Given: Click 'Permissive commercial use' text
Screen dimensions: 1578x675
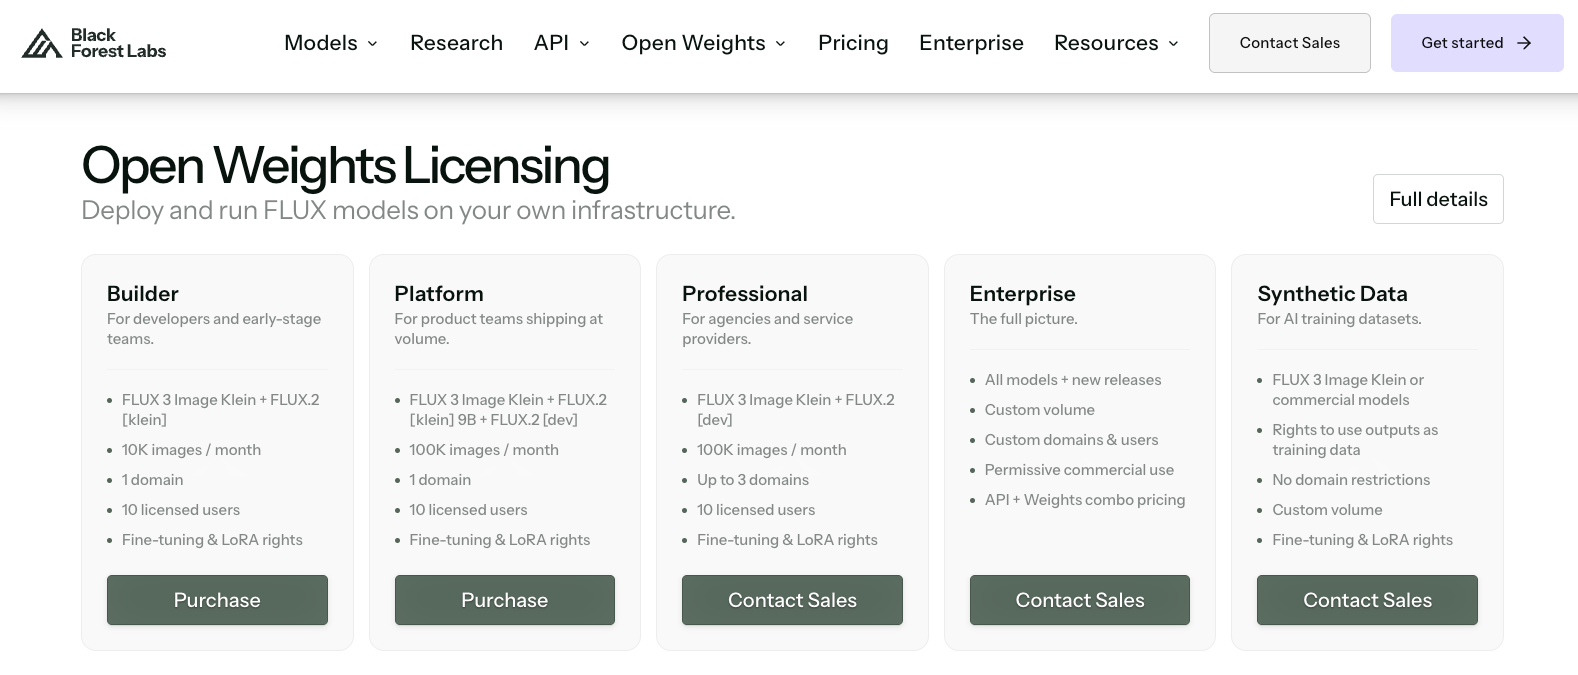Looking at the screenshot, I should (x=1079, y=470).
